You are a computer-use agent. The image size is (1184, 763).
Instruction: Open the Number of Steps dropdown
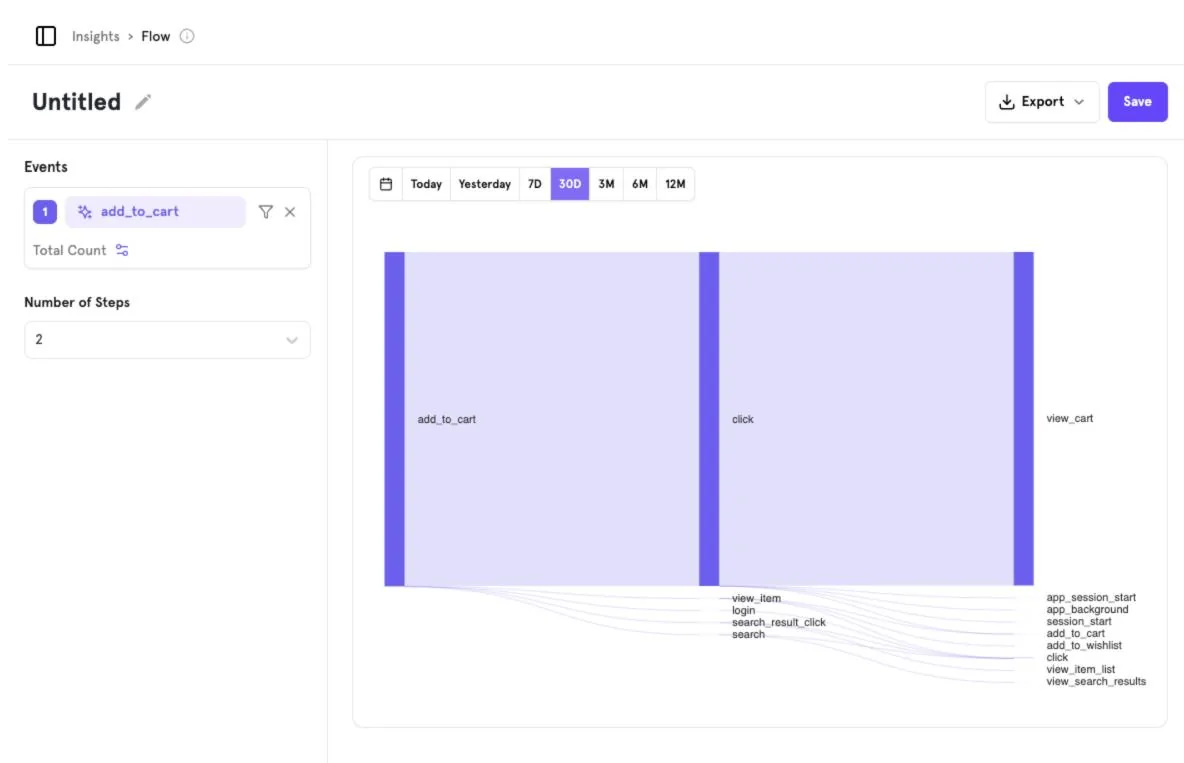(167, 339)
